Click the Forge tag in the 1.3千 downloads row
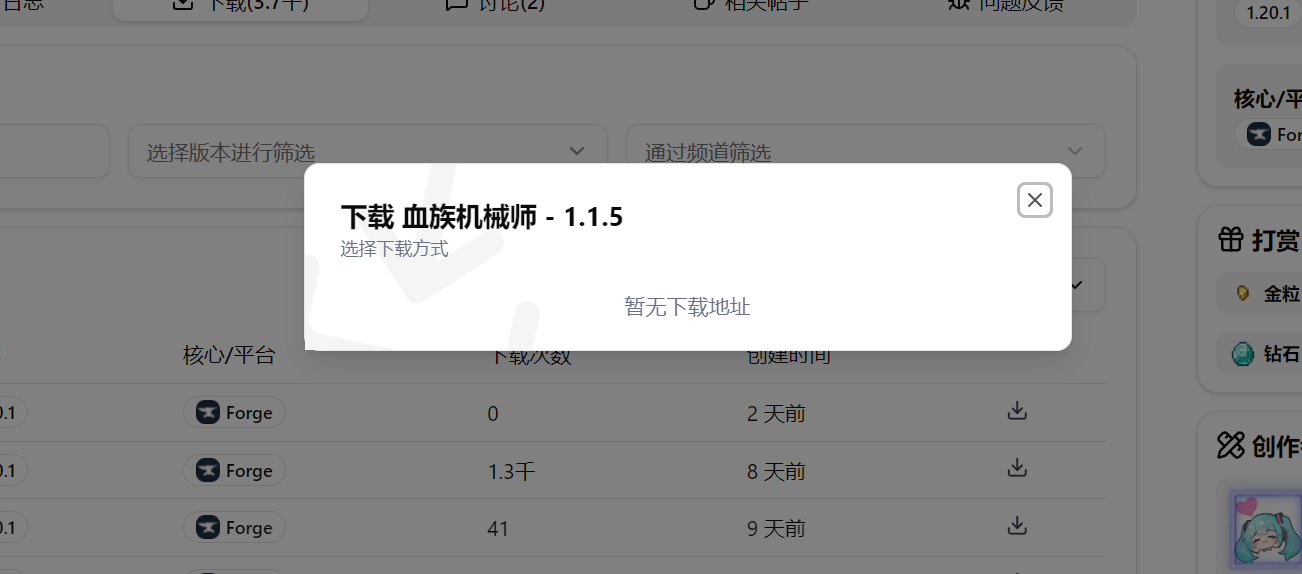 click(x=234, y=470)
